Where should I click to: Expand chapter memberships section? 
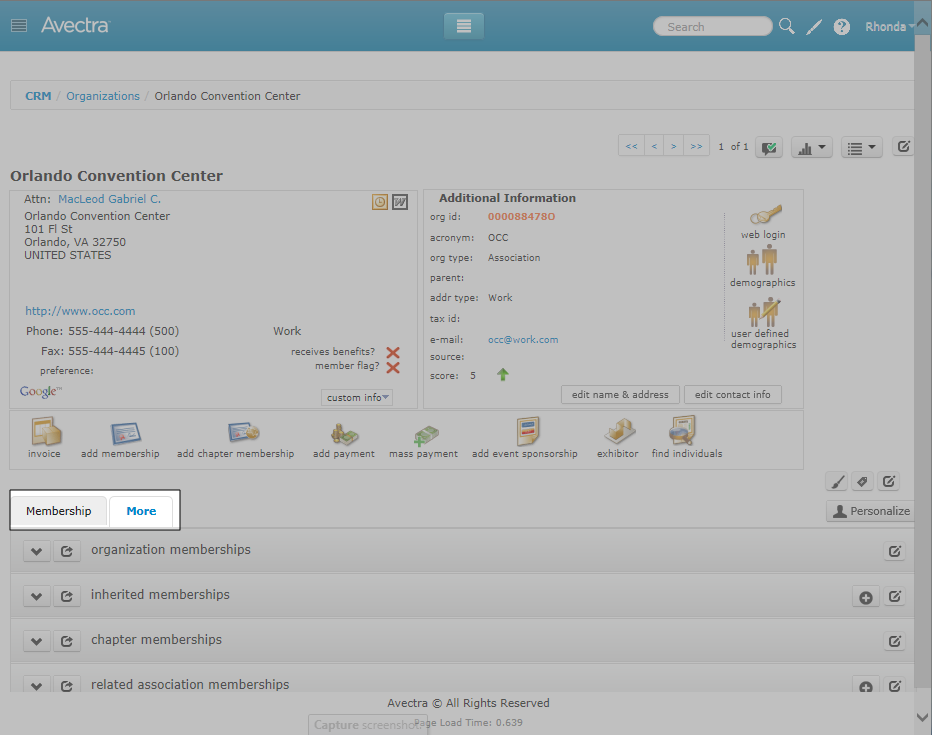click(36, 641)
